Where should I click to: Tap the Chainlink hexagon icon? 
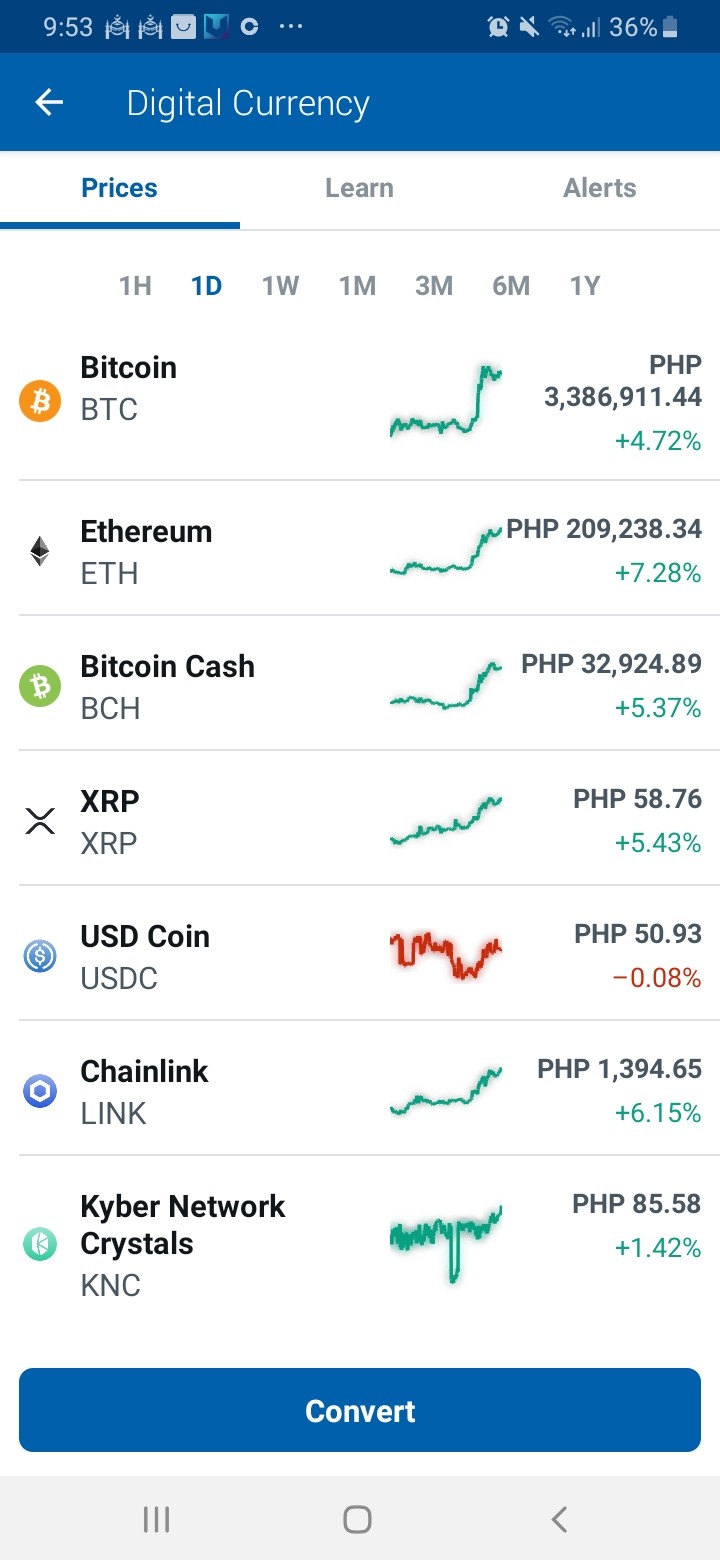tap(40, 1091)
